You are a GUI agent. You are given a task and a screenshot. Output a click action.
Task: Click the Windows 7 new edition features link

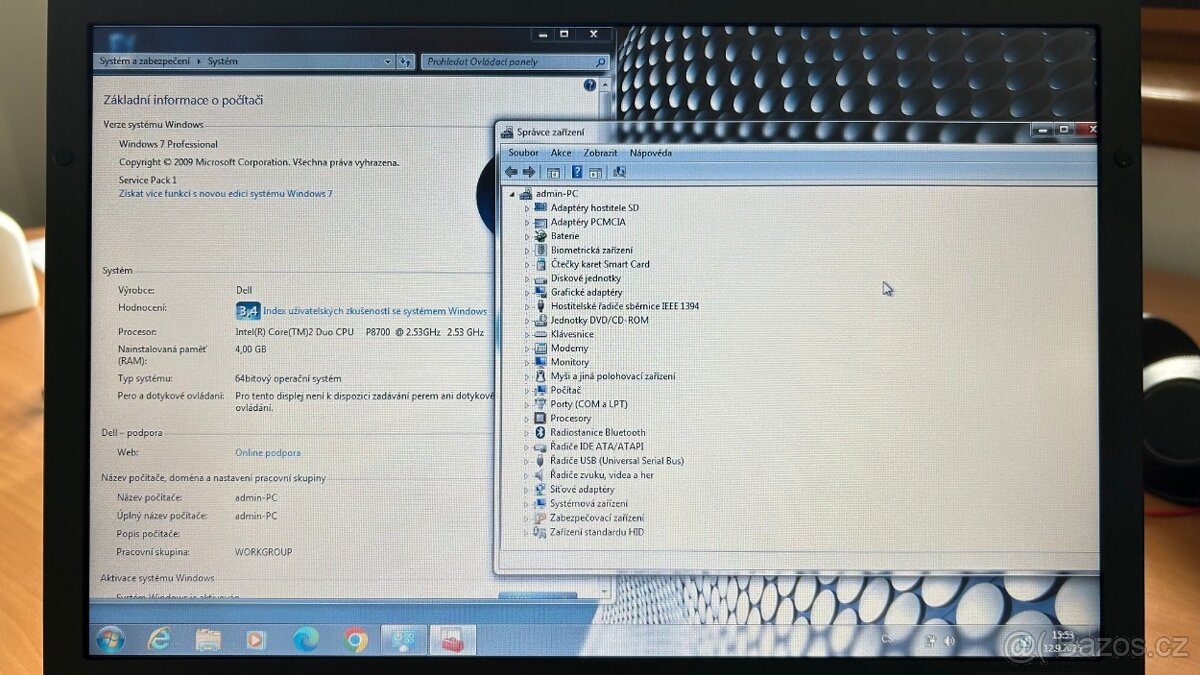click(x=225, y=194)
